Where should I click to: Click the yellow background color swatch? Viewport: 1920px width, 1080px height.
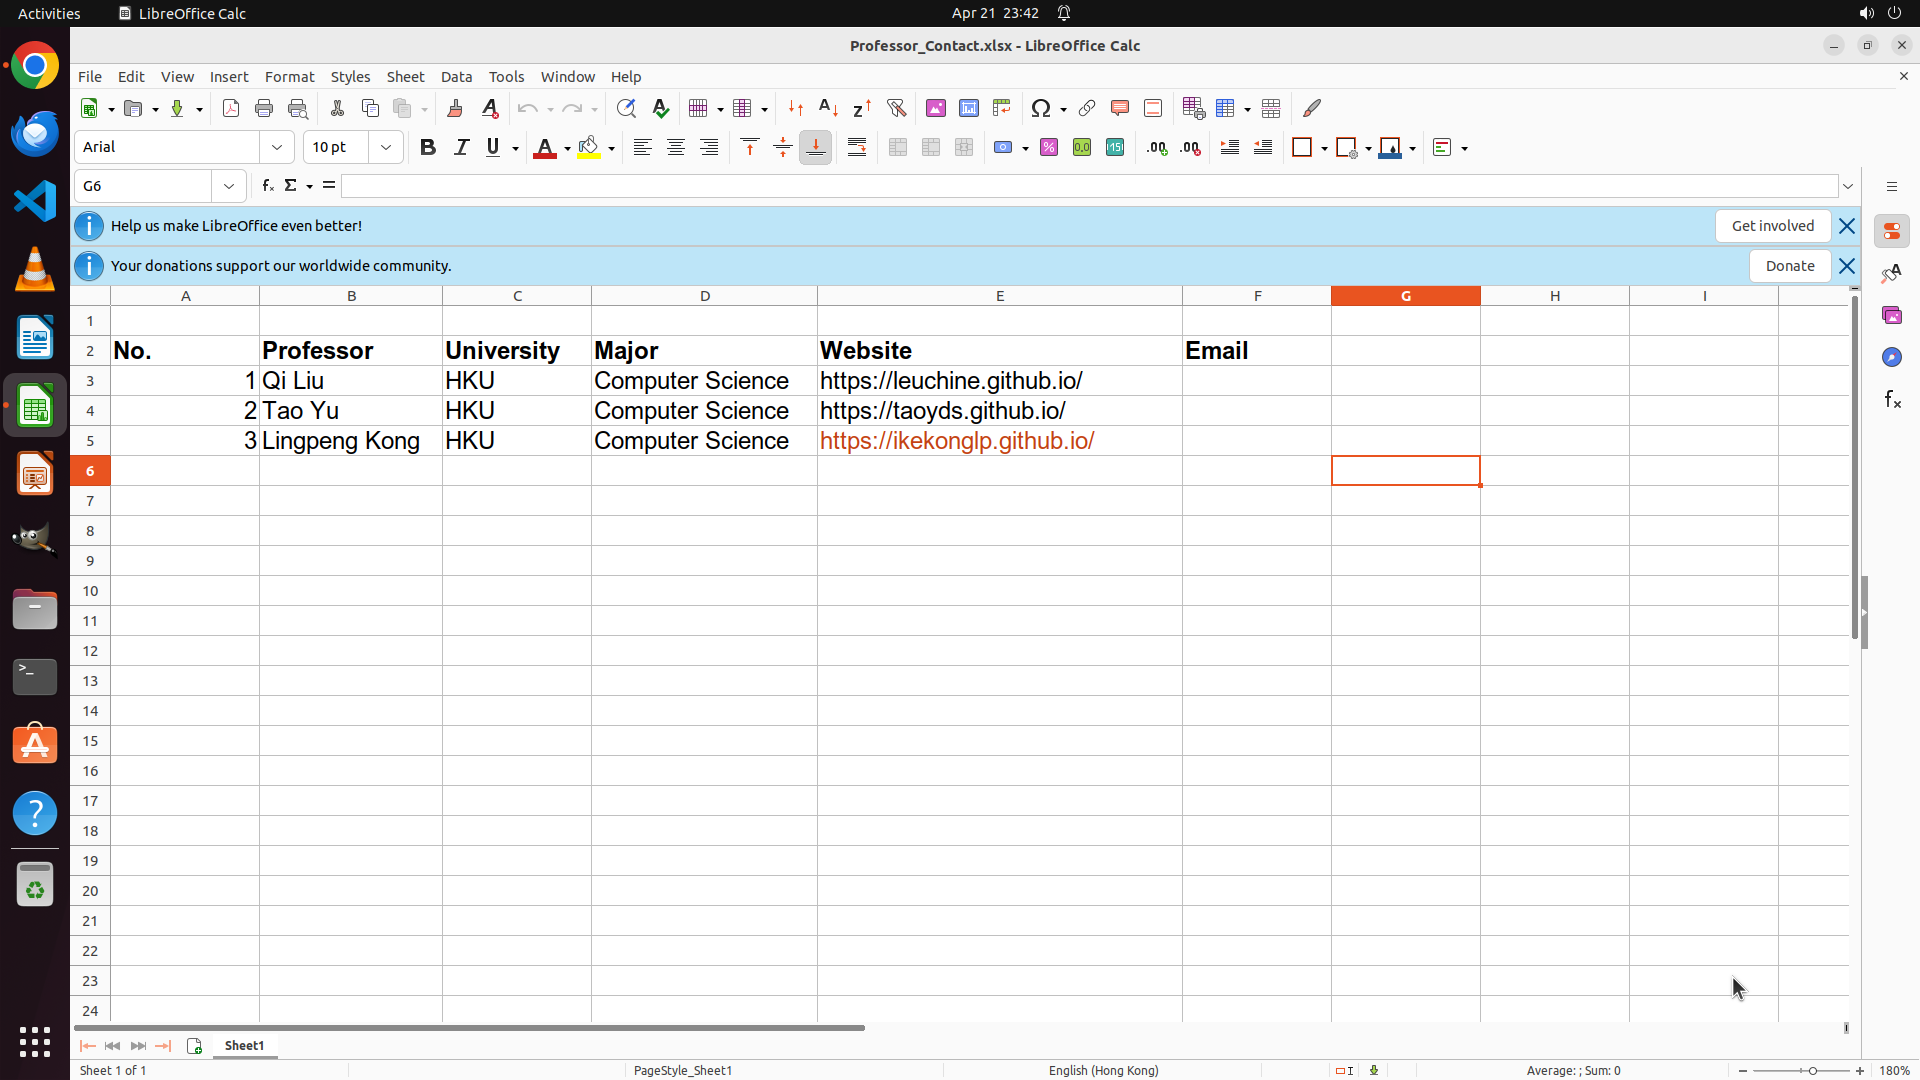pos(589,148)
